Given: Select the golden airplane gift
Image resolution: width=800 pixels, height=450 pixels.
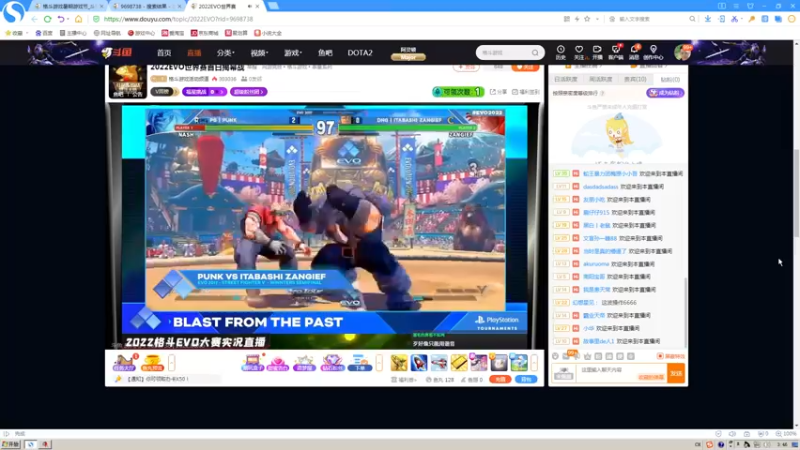Looking at the screenshot, I should [x=398, y=363].
